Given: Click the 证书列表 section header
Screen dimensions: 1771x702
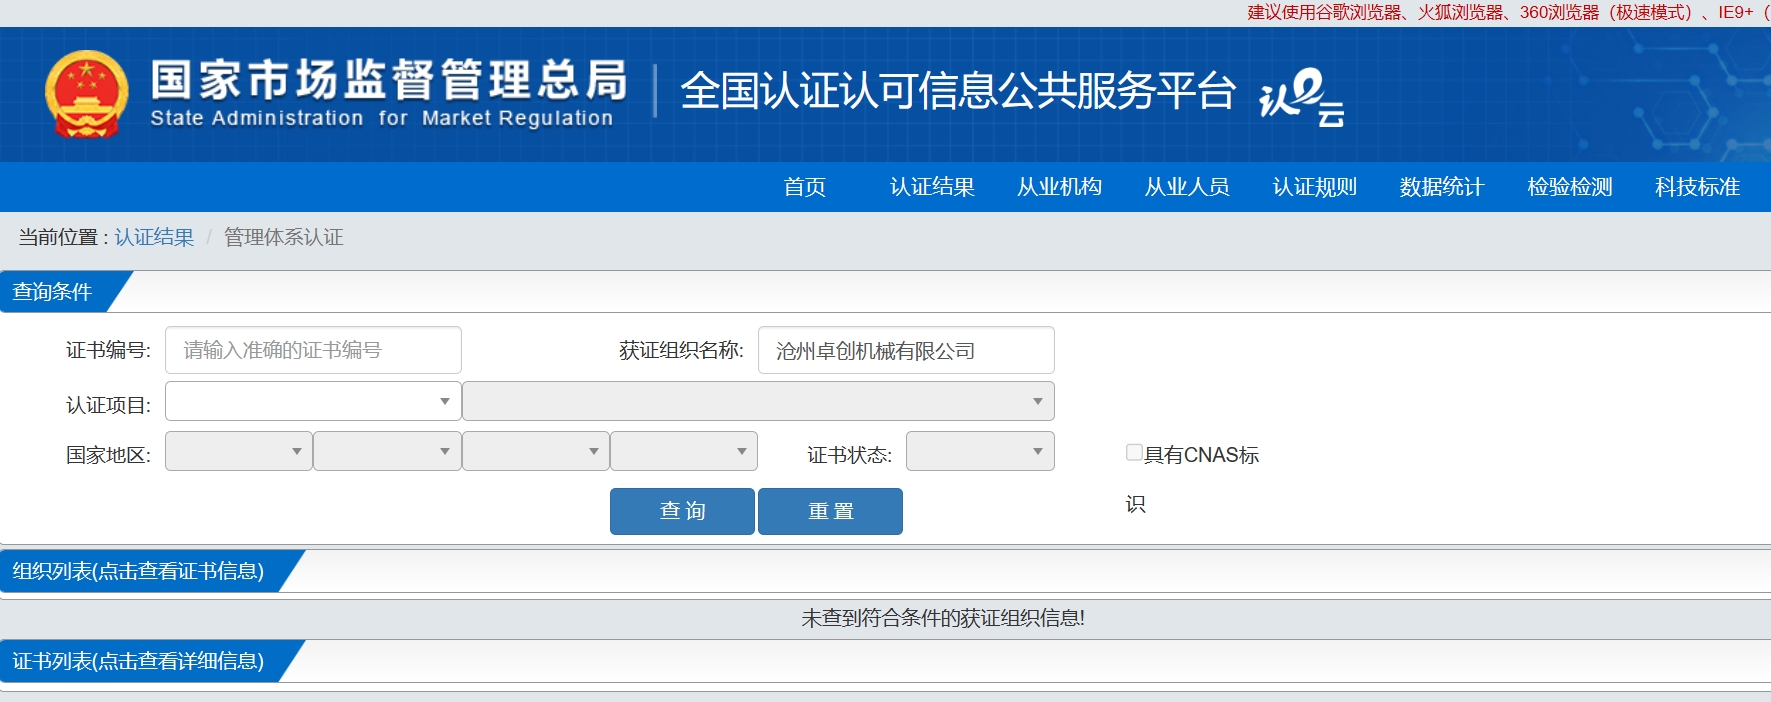Looking at the screenshot, I should (138, 661).
